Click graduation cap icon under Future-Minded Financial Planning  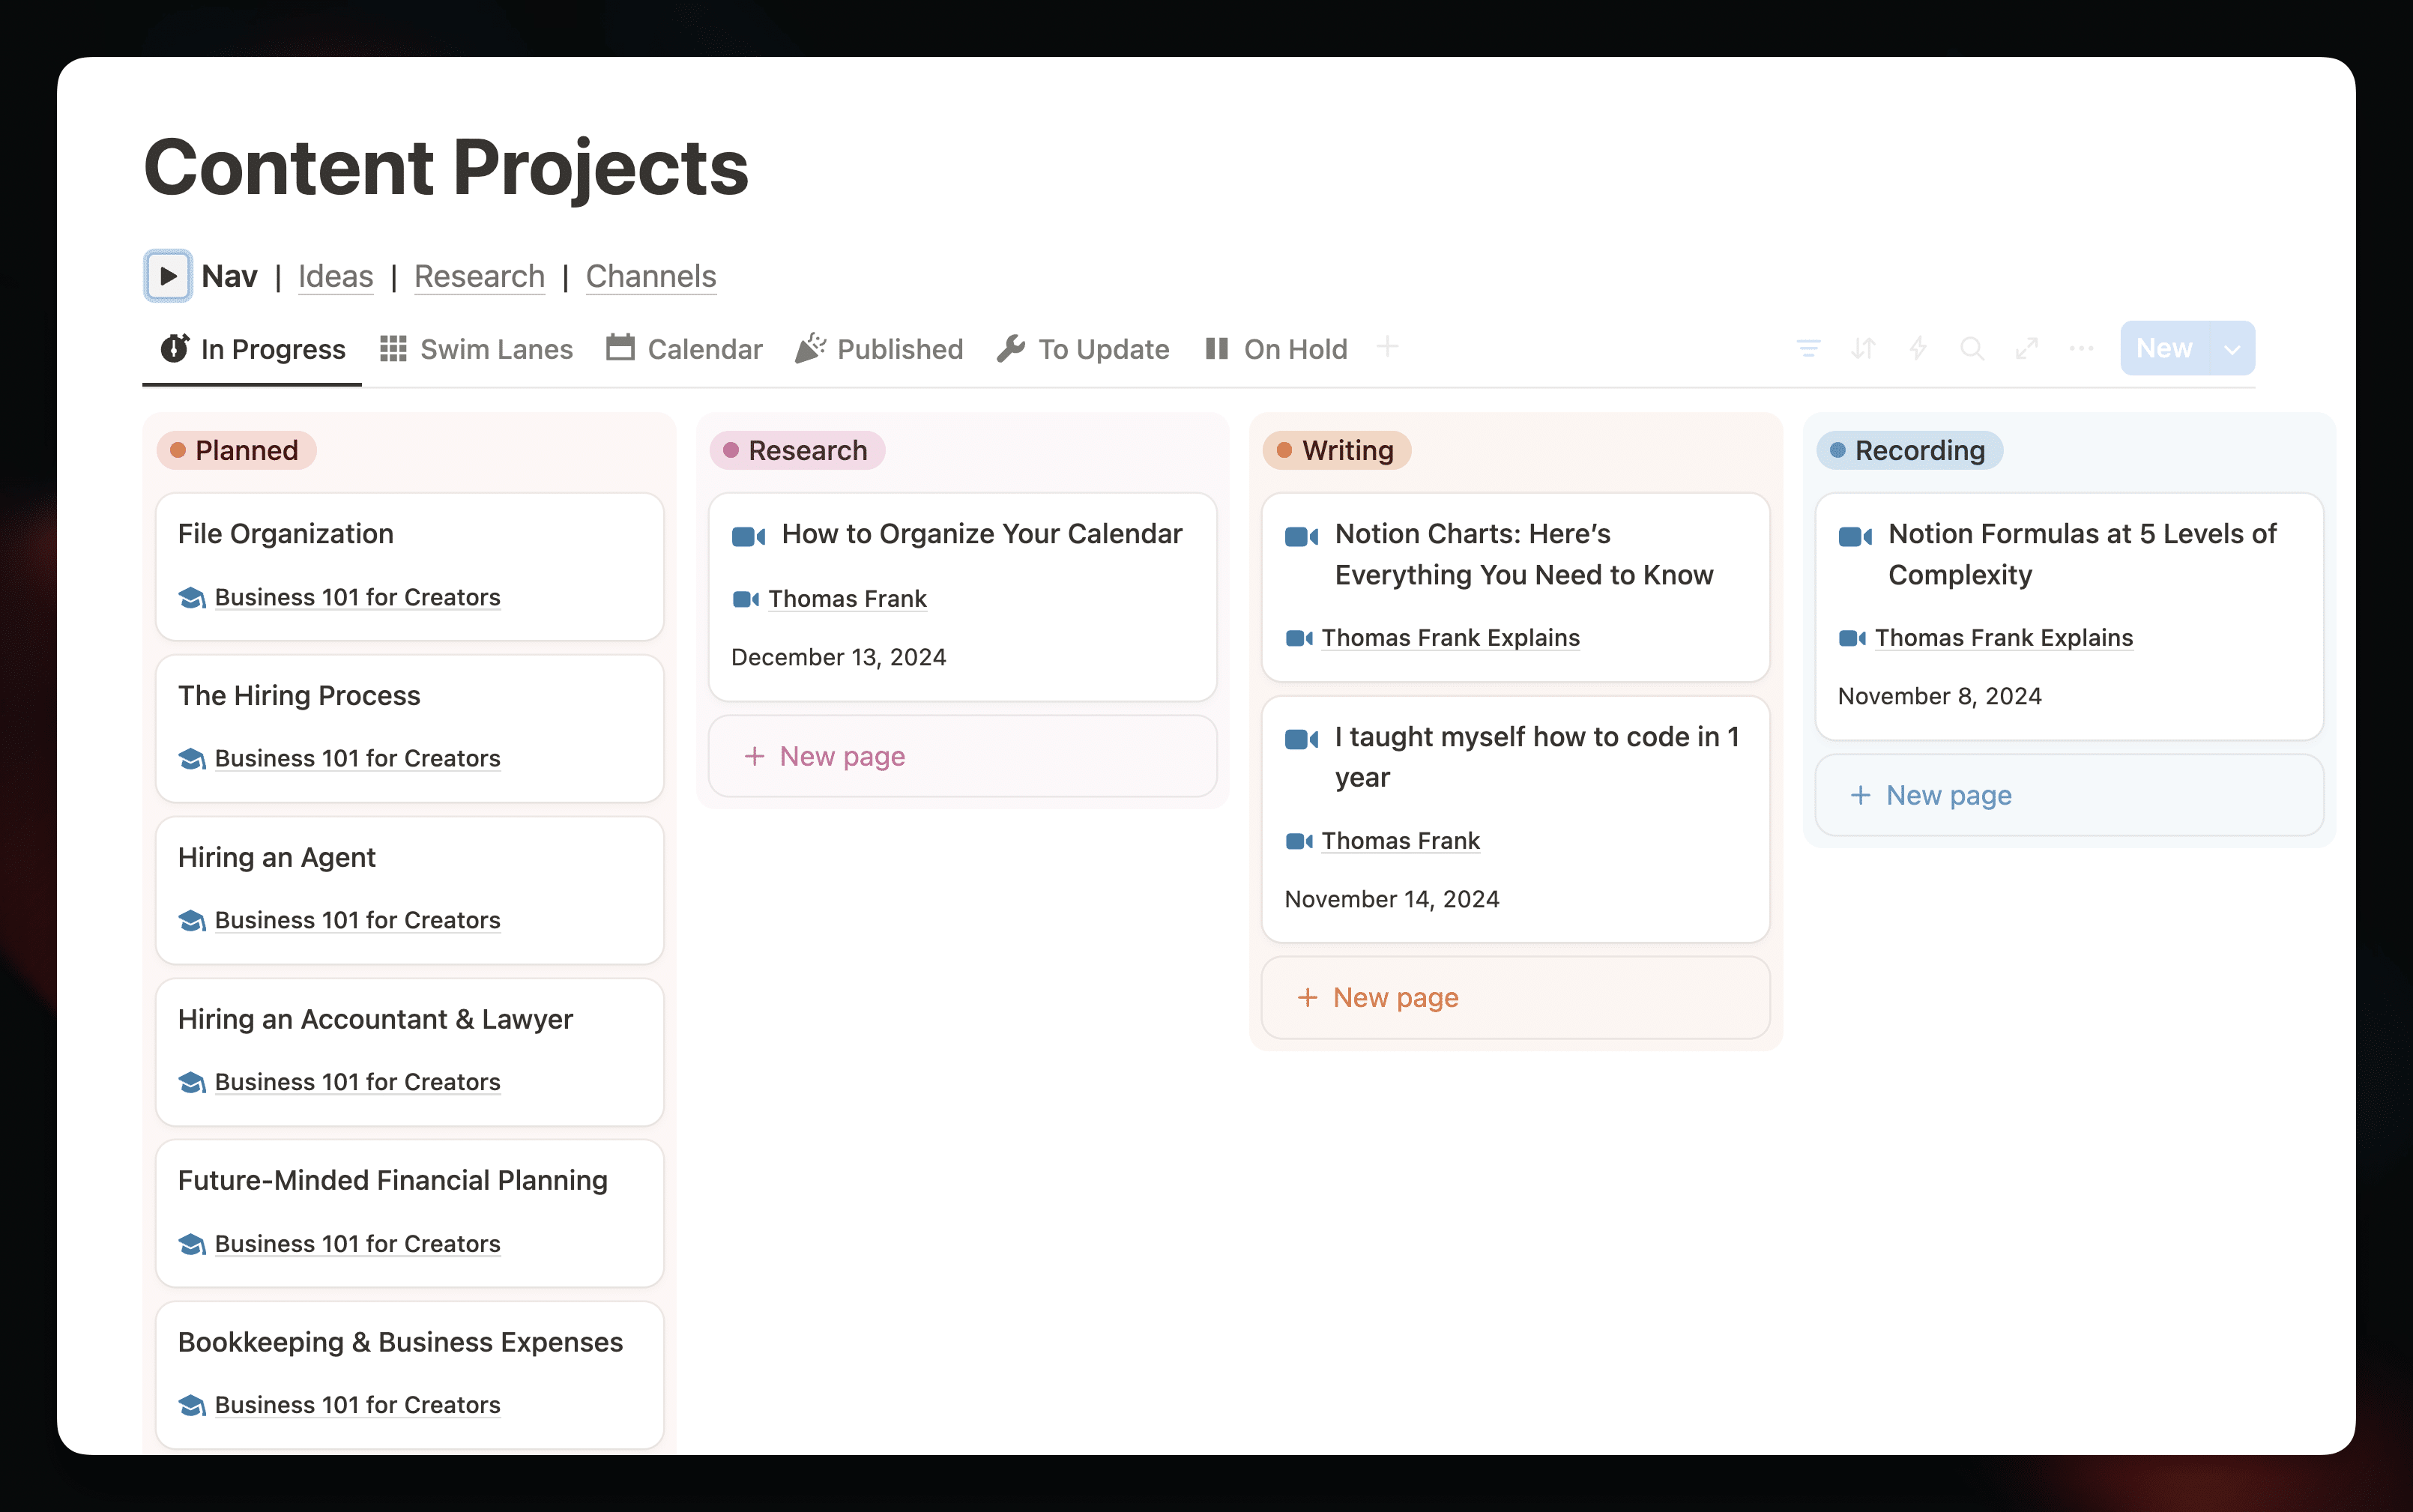(192, 1244)
